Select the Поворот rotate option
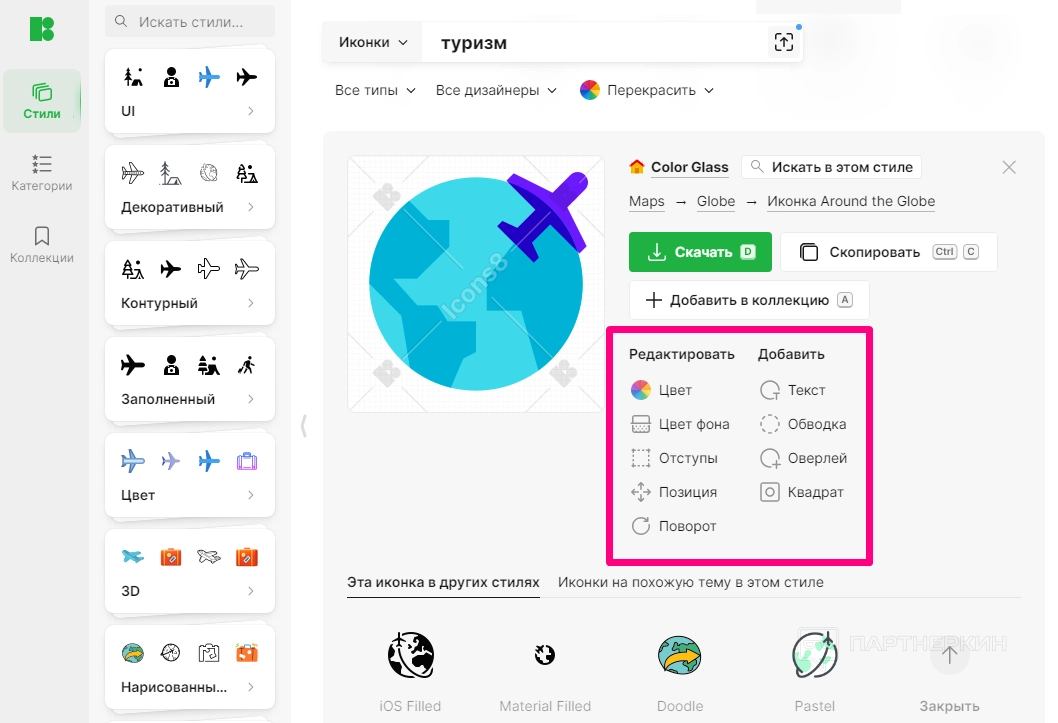Viewport: 1058px width, 723px height. pyautogui.click(x=673, y=526)
